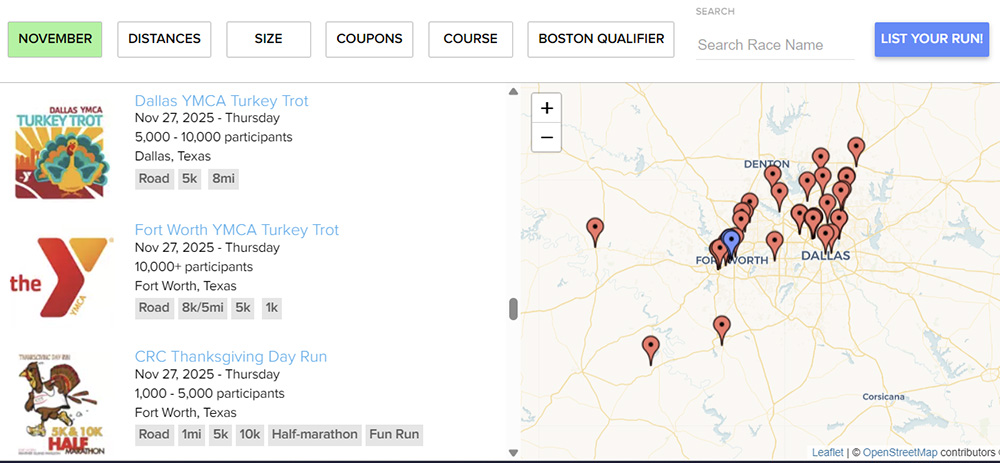This screenshot has height=463, width=1000.
Task: Click the CRC Thanksgiving Day Run logo
Action: pos(62,403)
